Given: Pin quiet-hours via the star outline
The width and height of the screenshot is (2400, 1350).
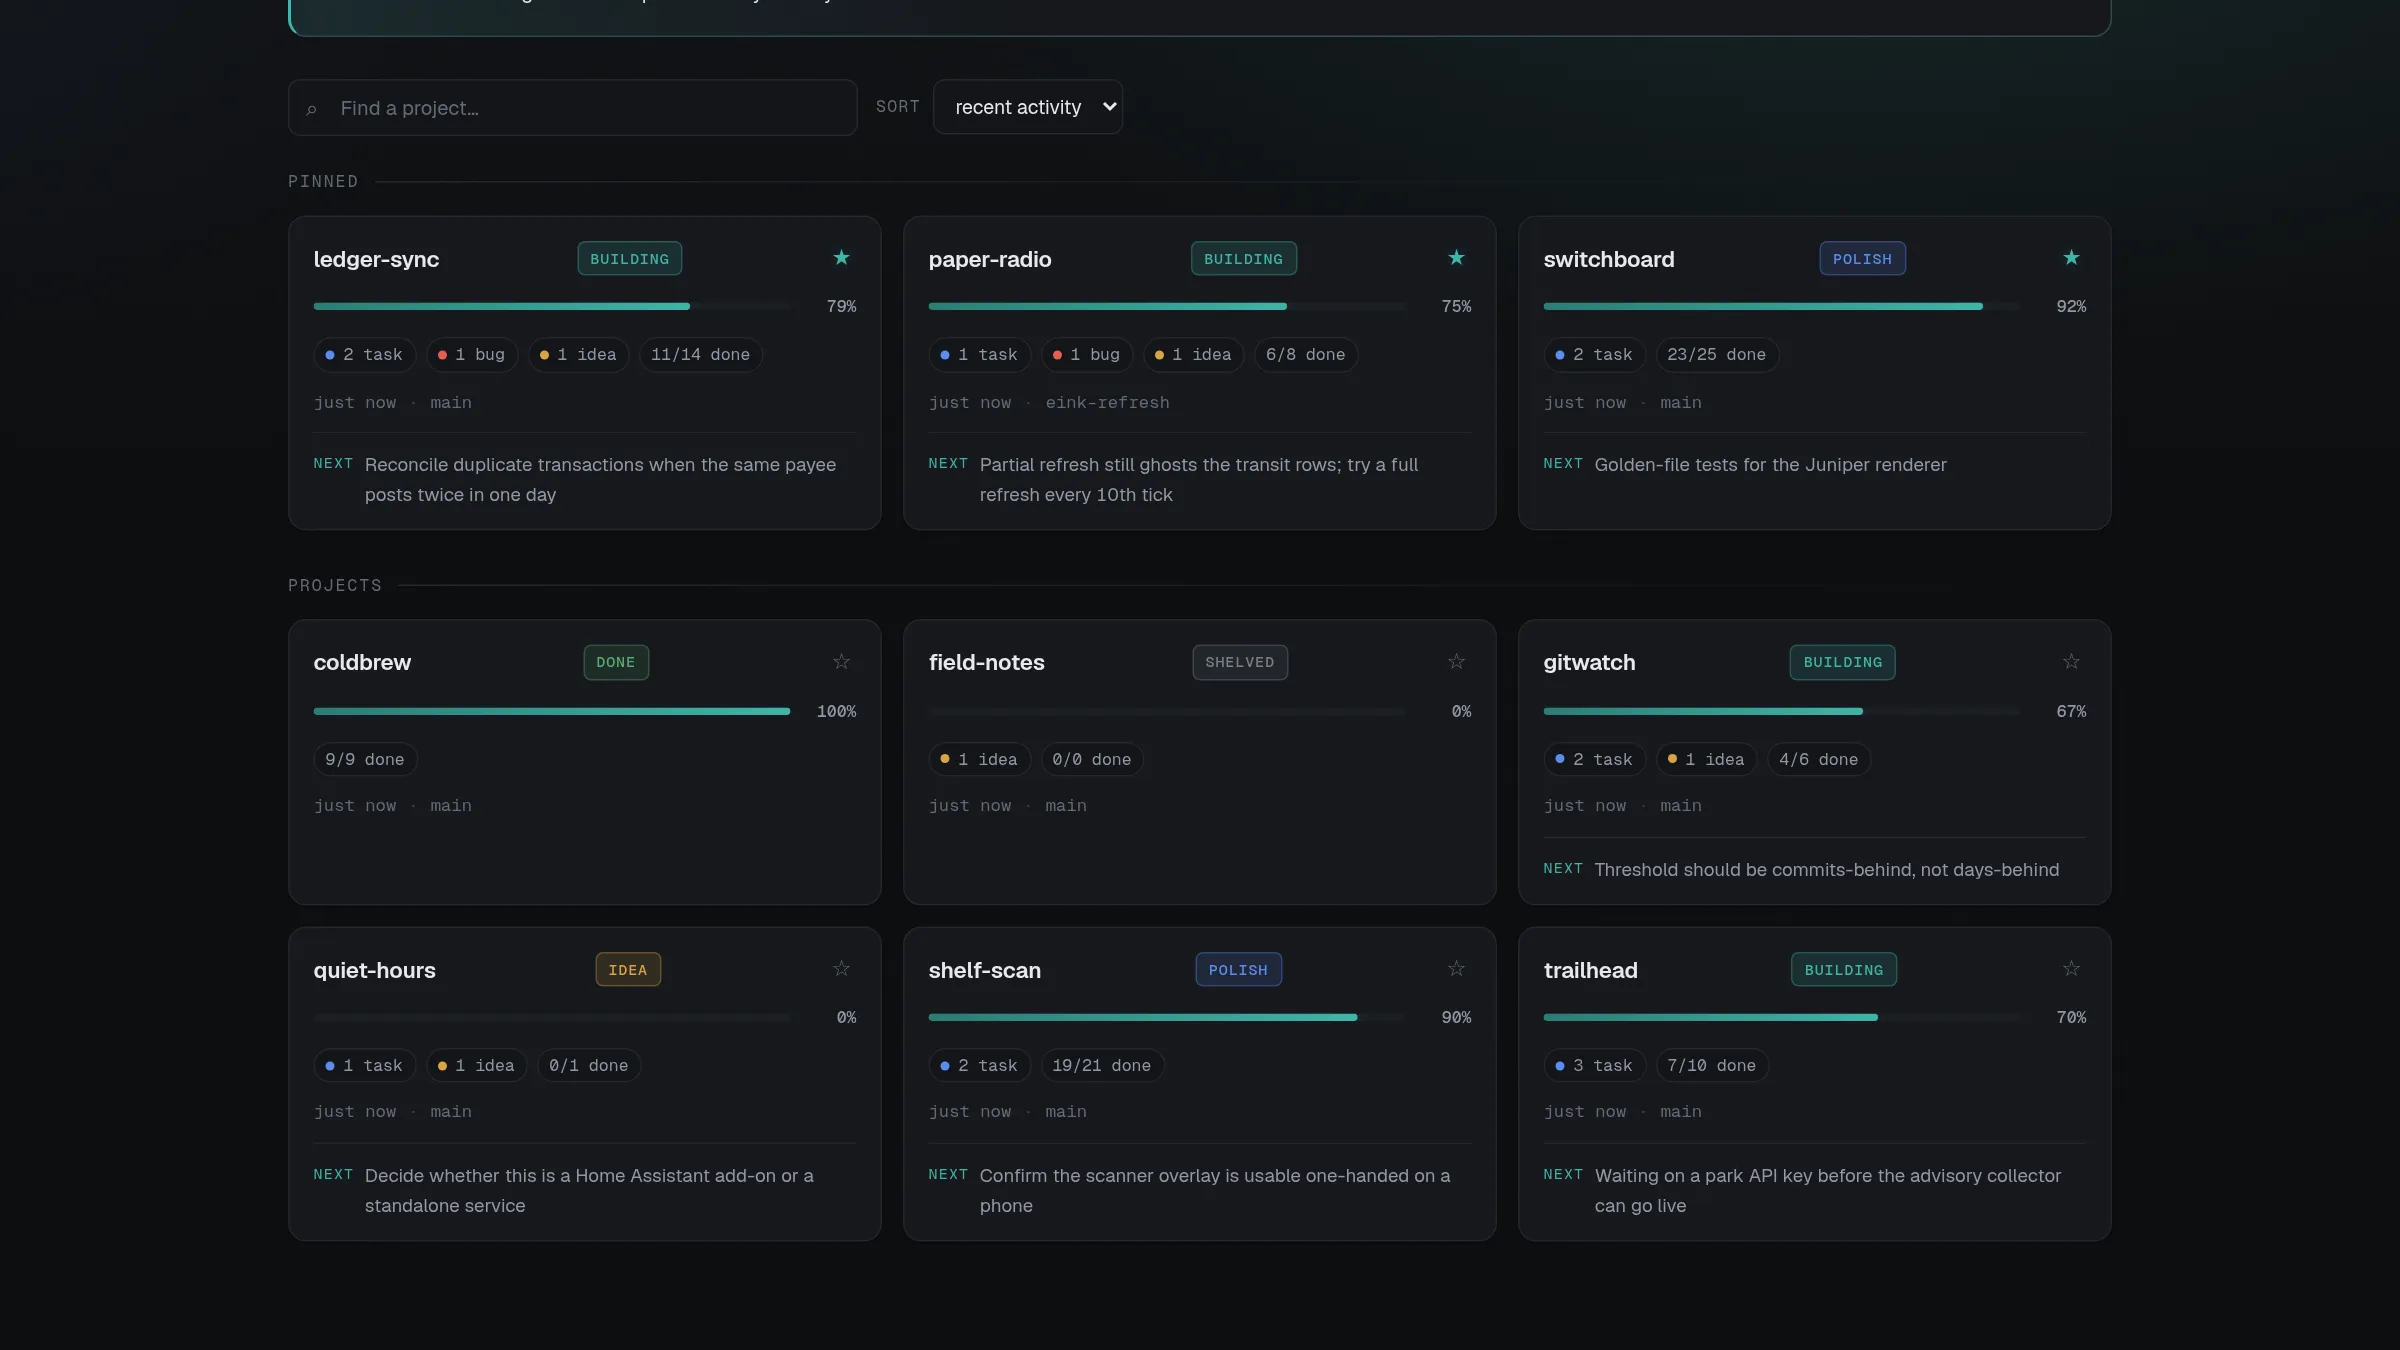Looking at the screenshot, I should point(841,969).
